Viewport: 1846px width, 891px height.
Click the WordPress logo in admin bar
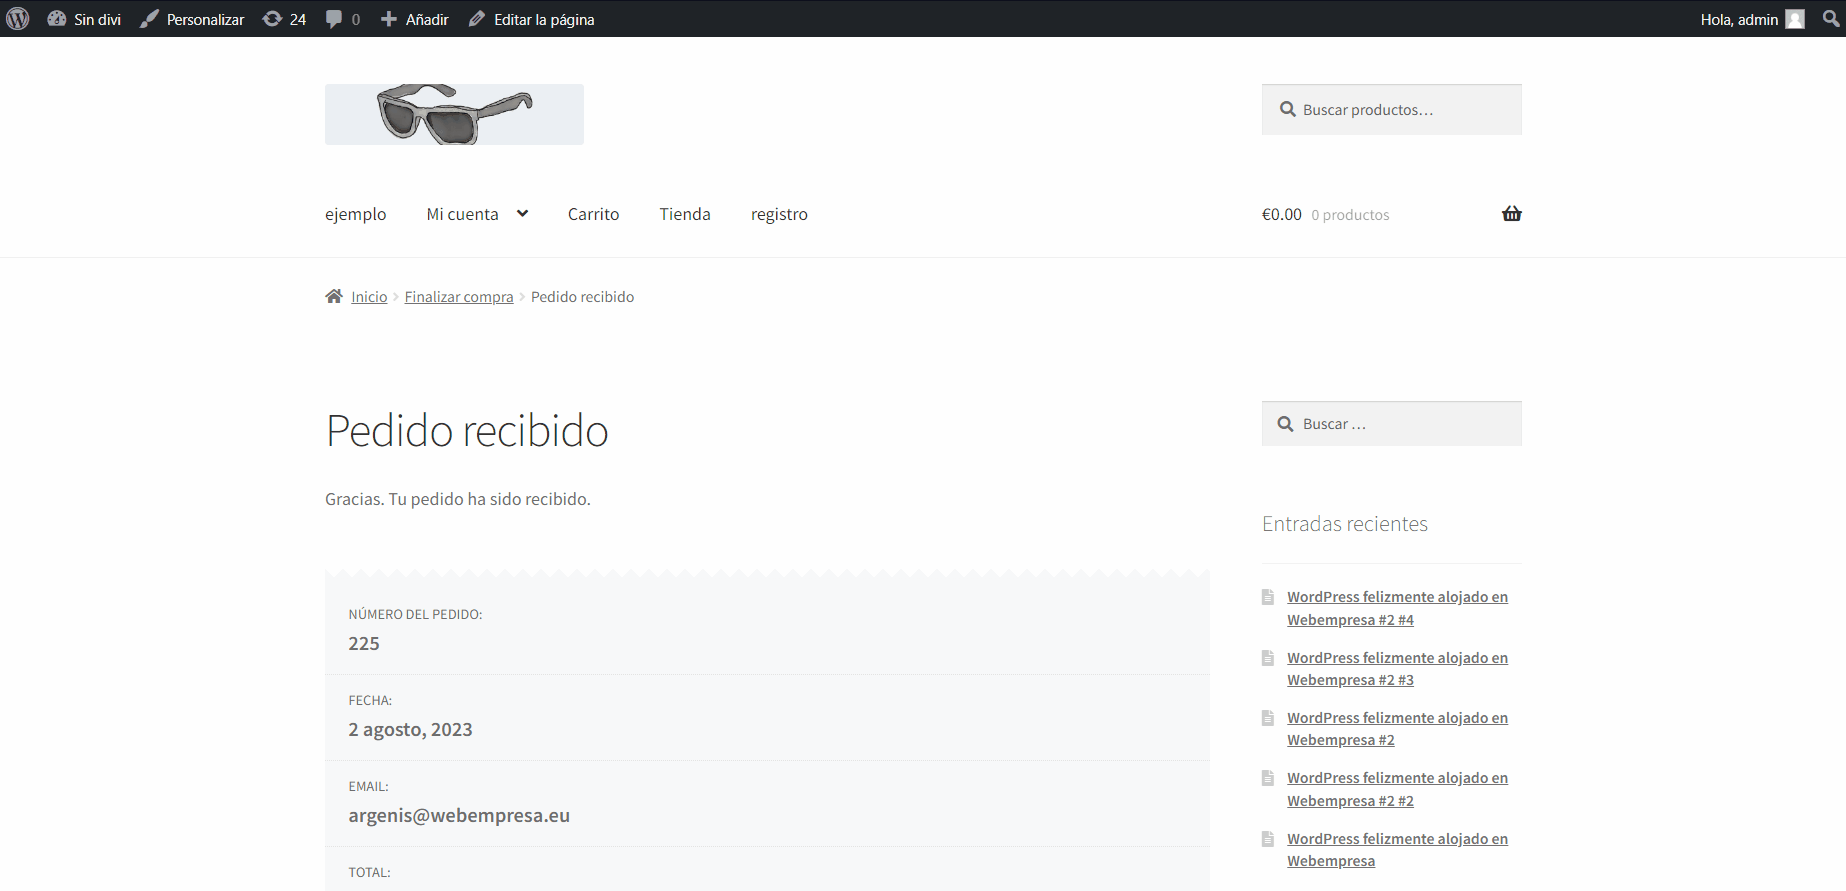click(x=18, y=19)
